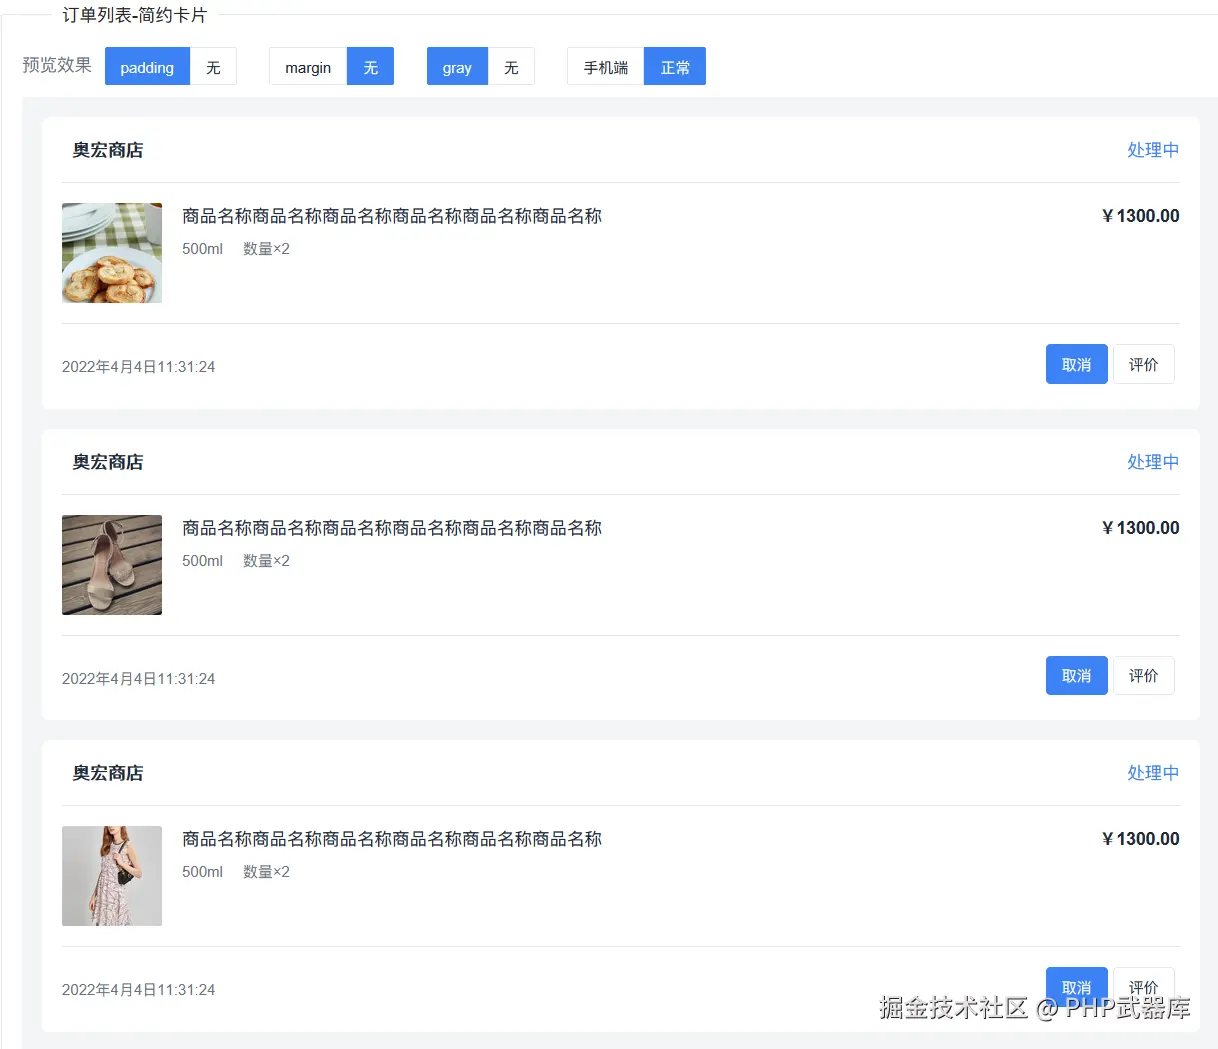This screenshot has width=1218, height=1049.
Task: Switch preview to 正常 mode
Action: point(675,67)
